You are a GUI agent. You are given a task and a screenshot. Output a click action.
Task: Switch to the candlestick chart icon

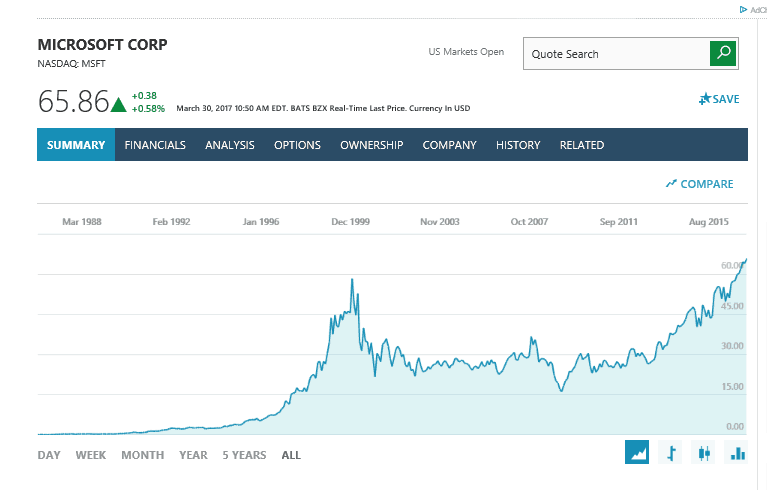pos(704,452)
